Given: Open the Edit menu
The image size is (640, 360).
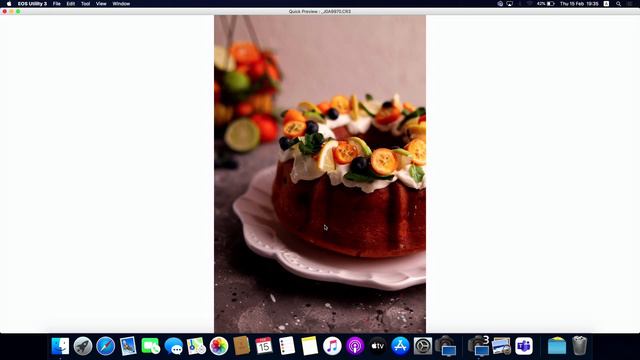Looking at the screenshot, I should [71, 4].
